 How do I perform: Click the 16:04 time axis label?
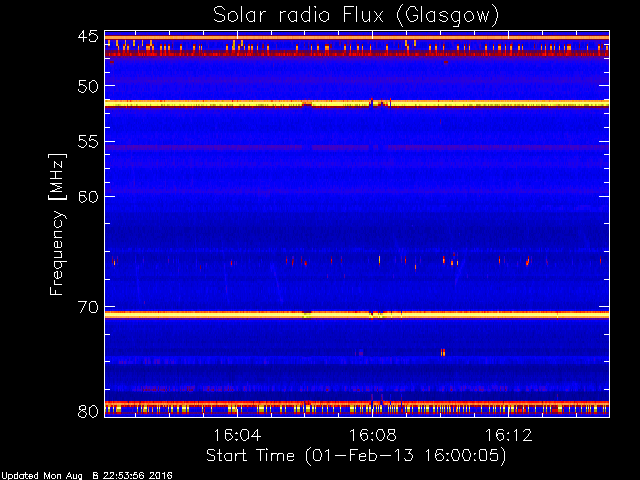pyautogui.click(x=237, y=436)
